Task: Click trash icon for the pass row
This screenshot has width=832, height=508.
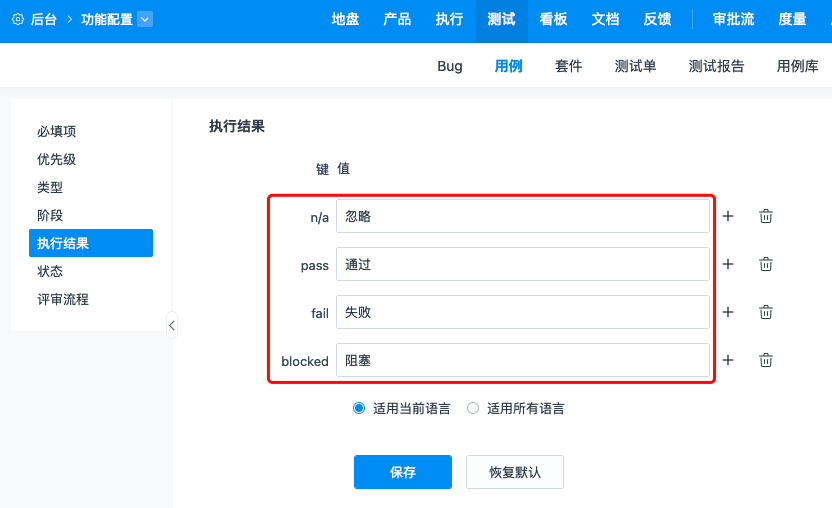Action: [x=766, y=264]
